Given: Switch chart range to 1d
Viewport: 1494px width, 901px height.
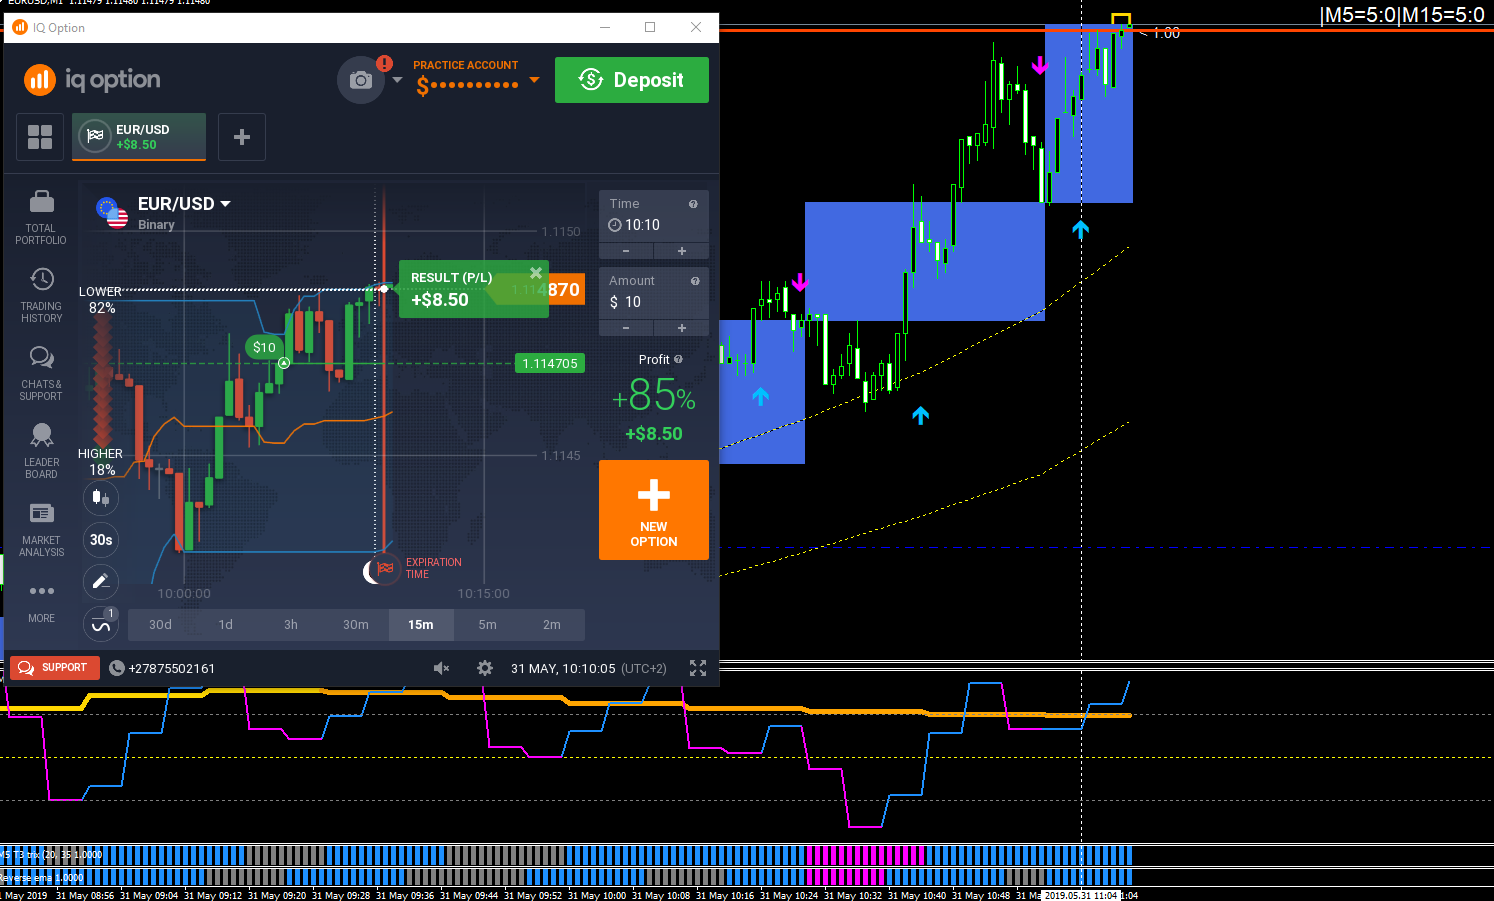Looking at the screenshot, I should coord(226,625).
